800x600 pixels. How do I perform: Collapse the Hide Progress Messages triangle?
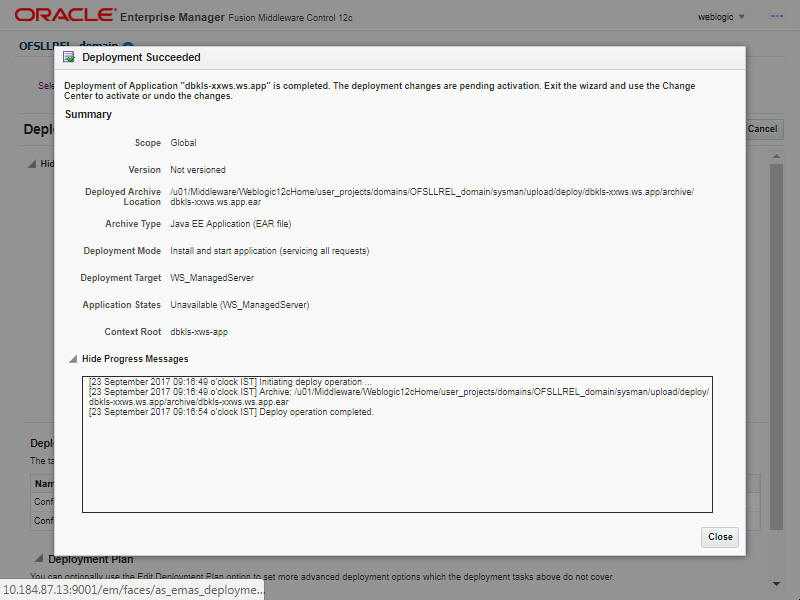(73, 359)
